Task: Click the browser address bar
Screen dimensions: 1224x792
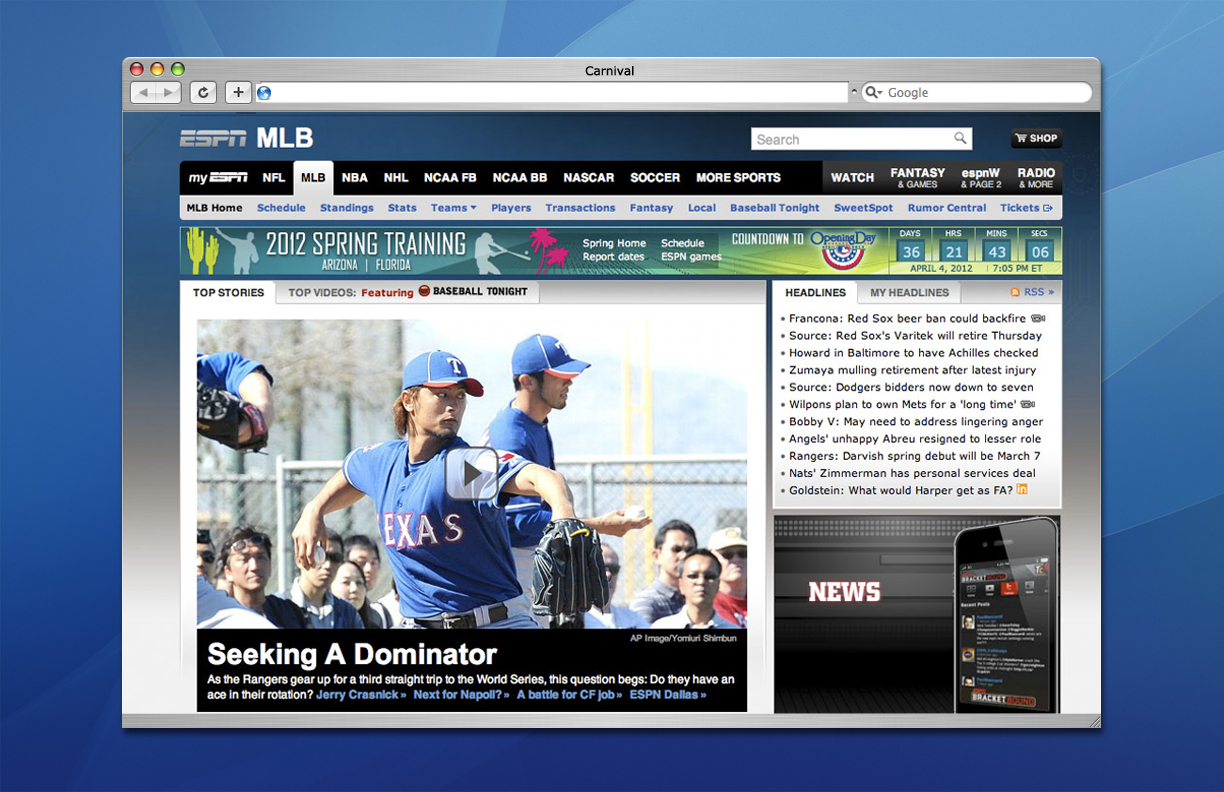Action: [x=552, y=93]
